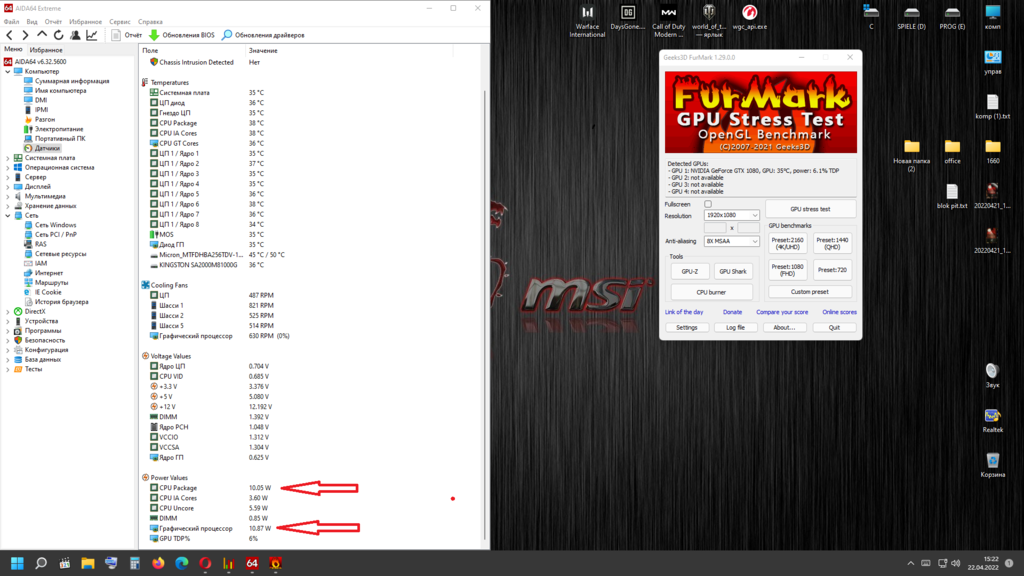This screenshot has width=1024, height=576.
Task: Open the Online scores link
Action: click(839, 312)
